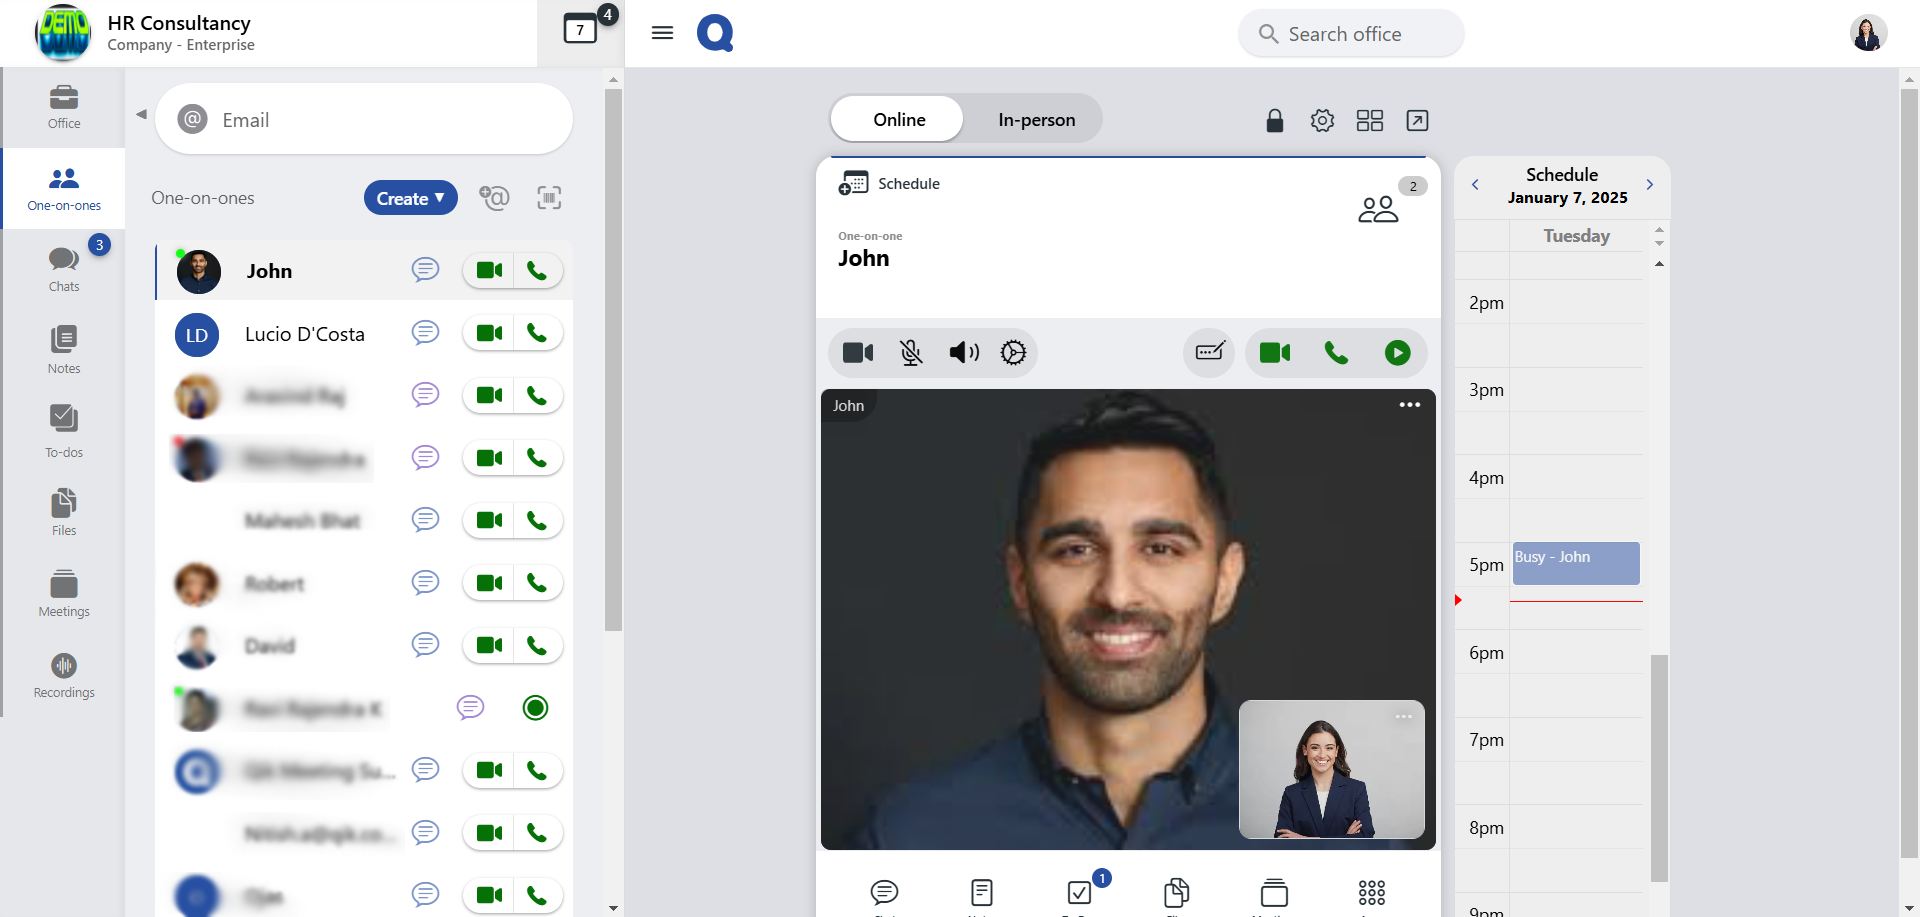This screenshot has width=1920, height=917.
Task: Switch to the In-person tab
Action: click(1037, 119)
